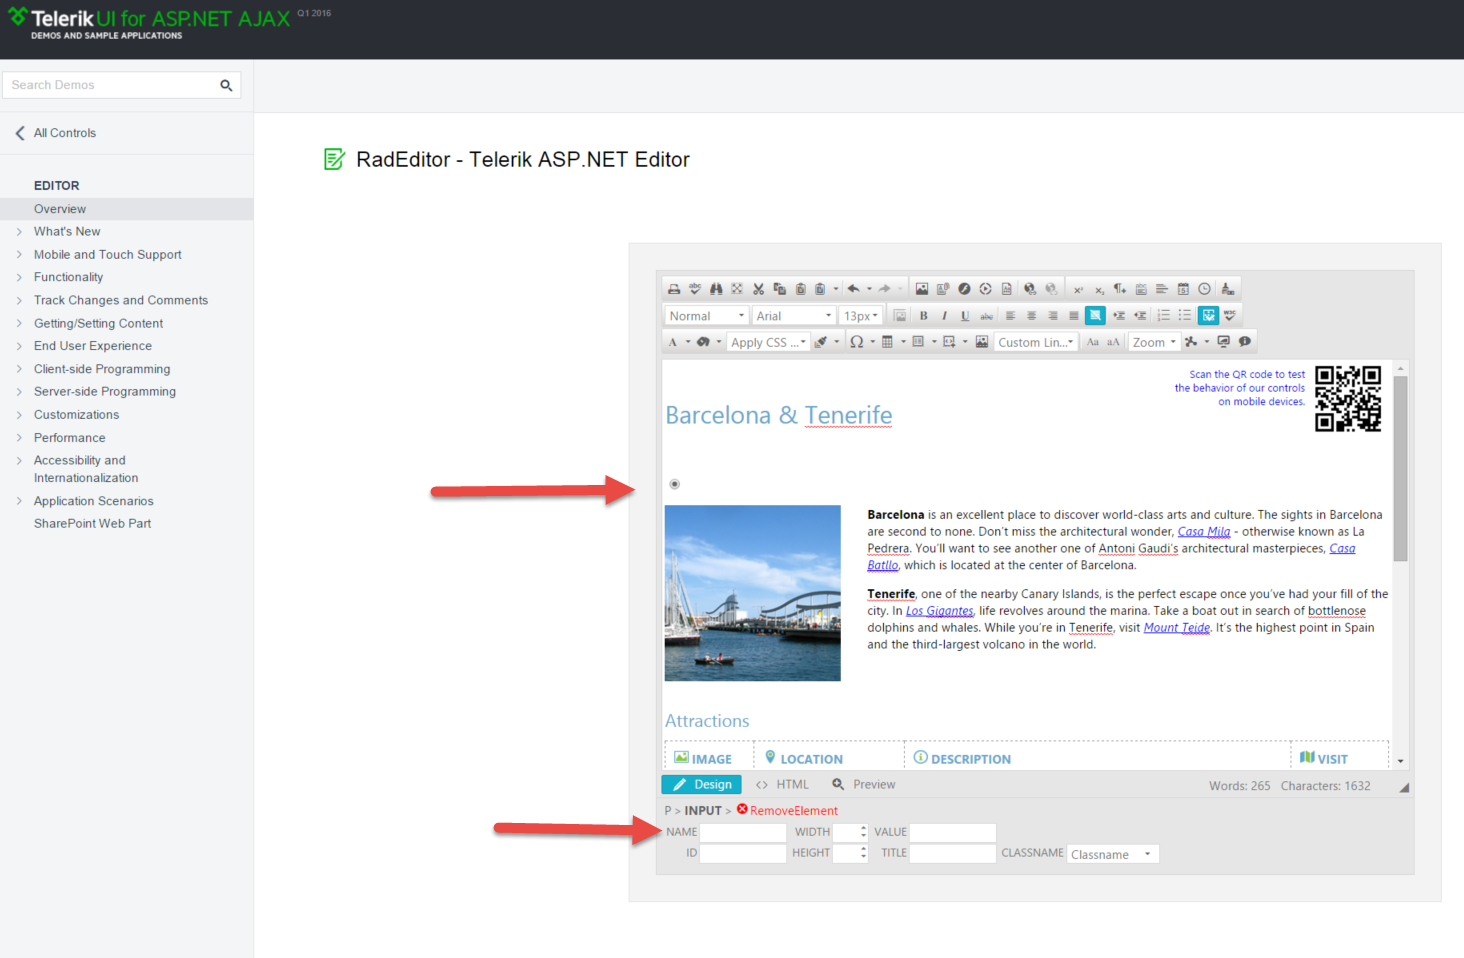Open the font color picker dropdown arrow
The image size is (1464, 958).
point(688,342)
